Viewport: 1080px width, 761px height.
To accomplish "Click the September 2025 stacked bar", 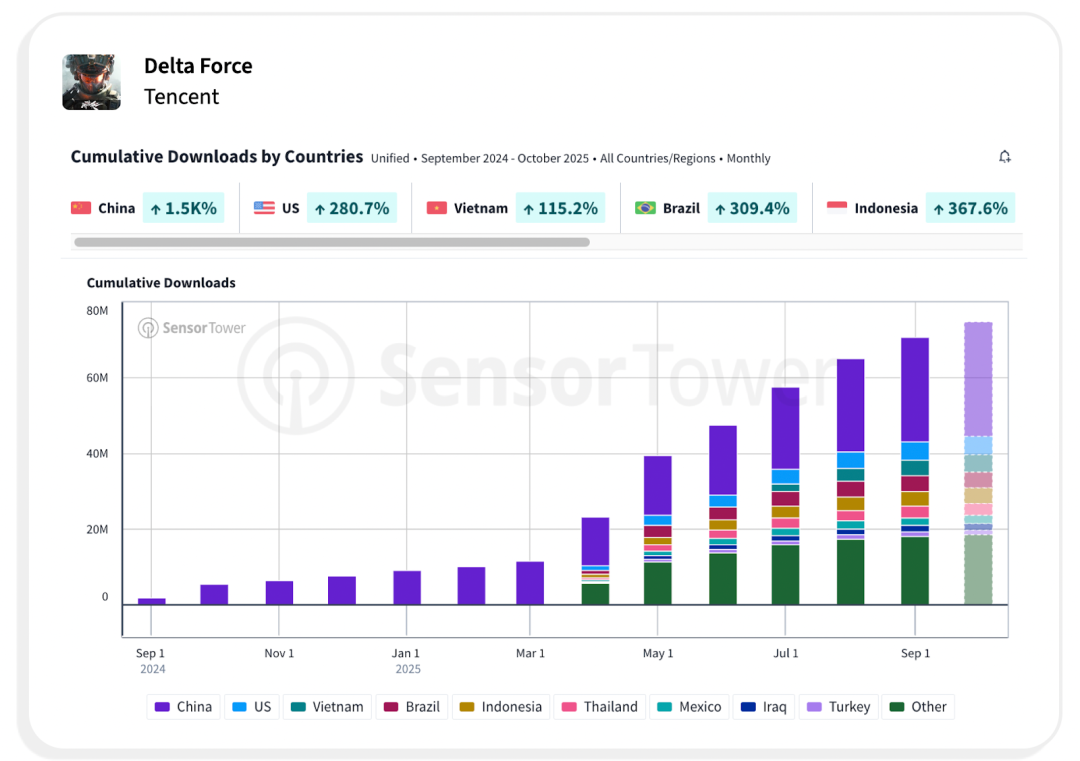I will pyautogui.click(x=914, y=470).
